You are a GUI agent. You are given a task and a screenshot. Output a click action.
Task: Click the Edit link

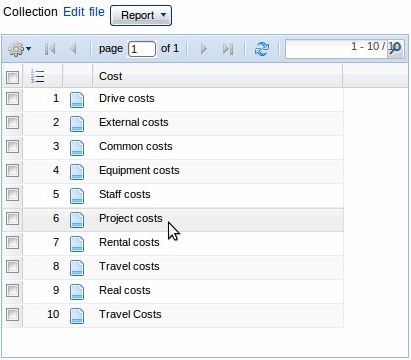(x=74, y=12)
